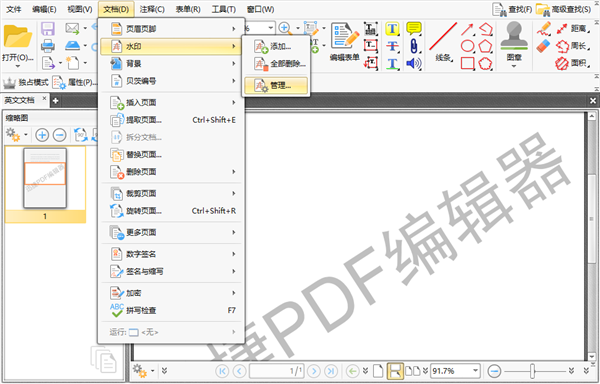Select 全部删除... in watermark submenu
This screenshot has height=384, width=600.
tap(276, 63)
